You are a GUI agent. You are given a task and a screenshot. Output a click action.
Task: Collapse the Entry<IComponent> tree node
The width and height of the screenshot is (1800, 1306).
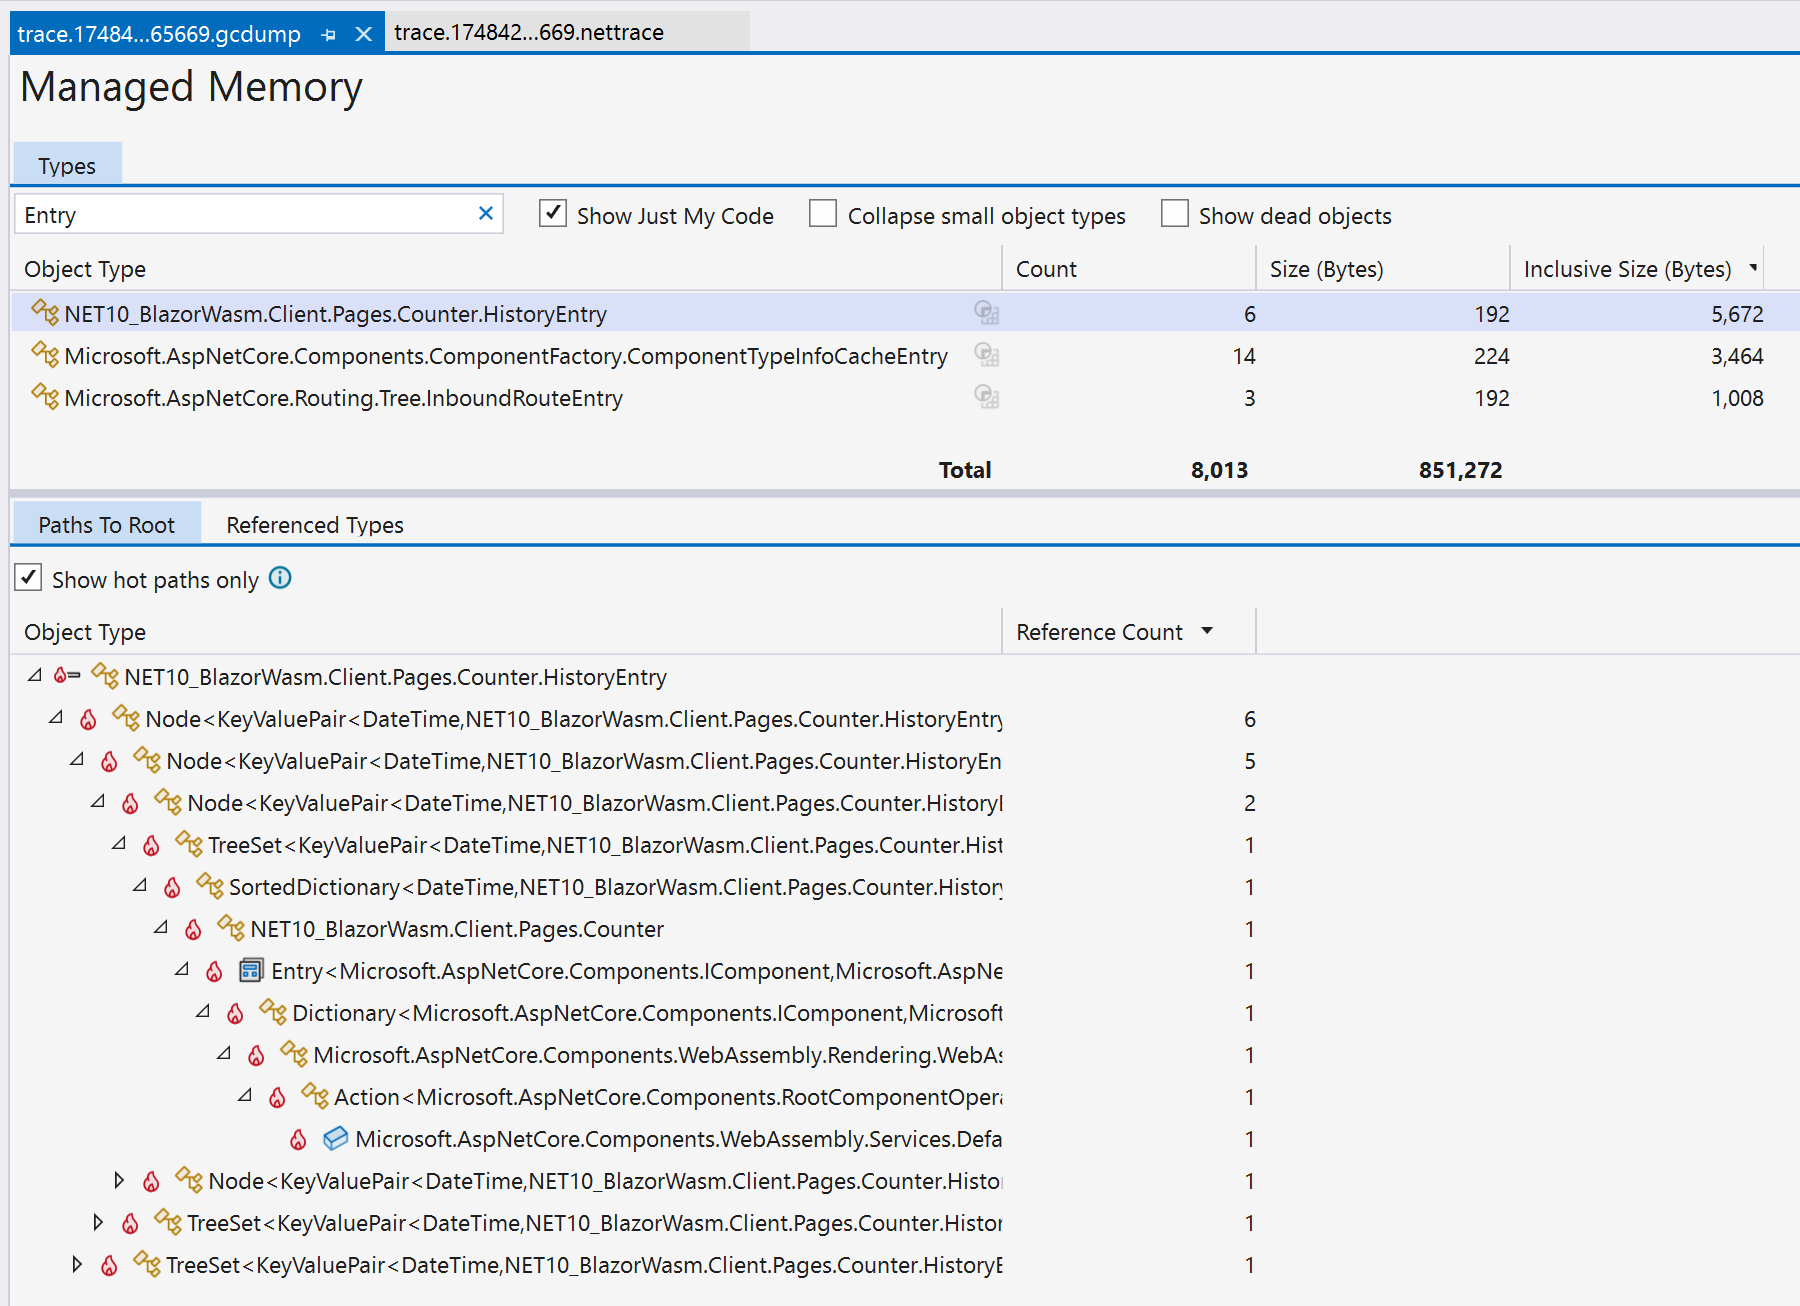pos(182,969)
